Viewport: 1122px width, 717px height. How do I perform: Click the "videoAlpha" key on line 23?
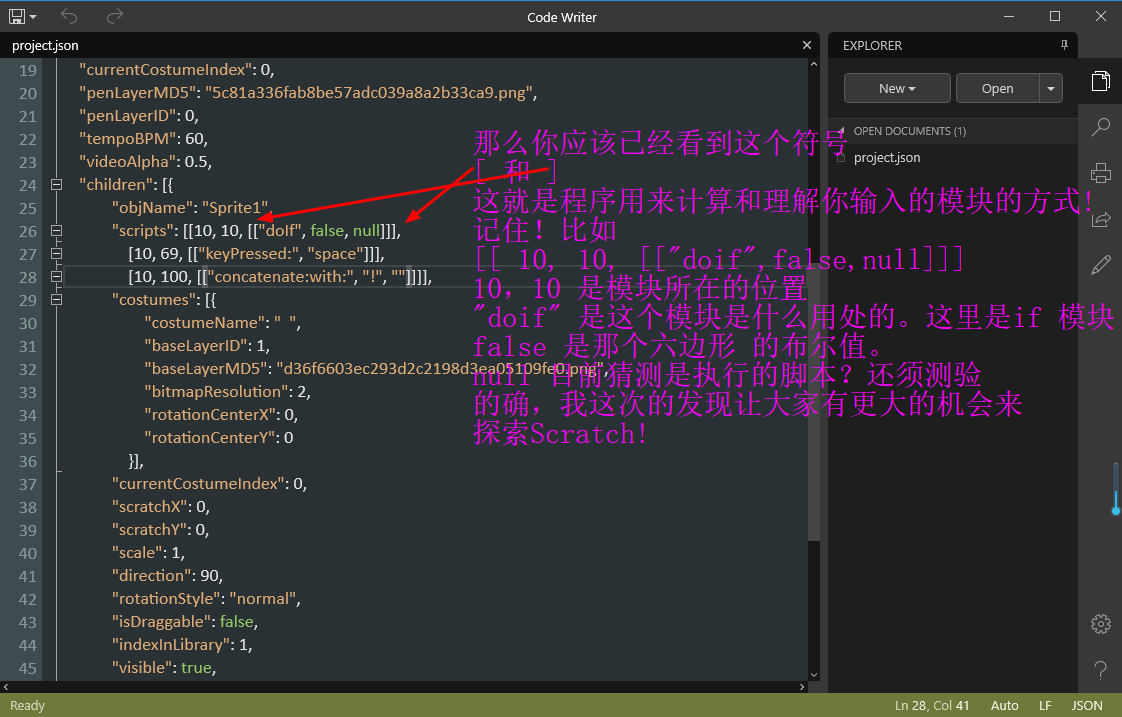pyautogui.click(x=126, y=162)
